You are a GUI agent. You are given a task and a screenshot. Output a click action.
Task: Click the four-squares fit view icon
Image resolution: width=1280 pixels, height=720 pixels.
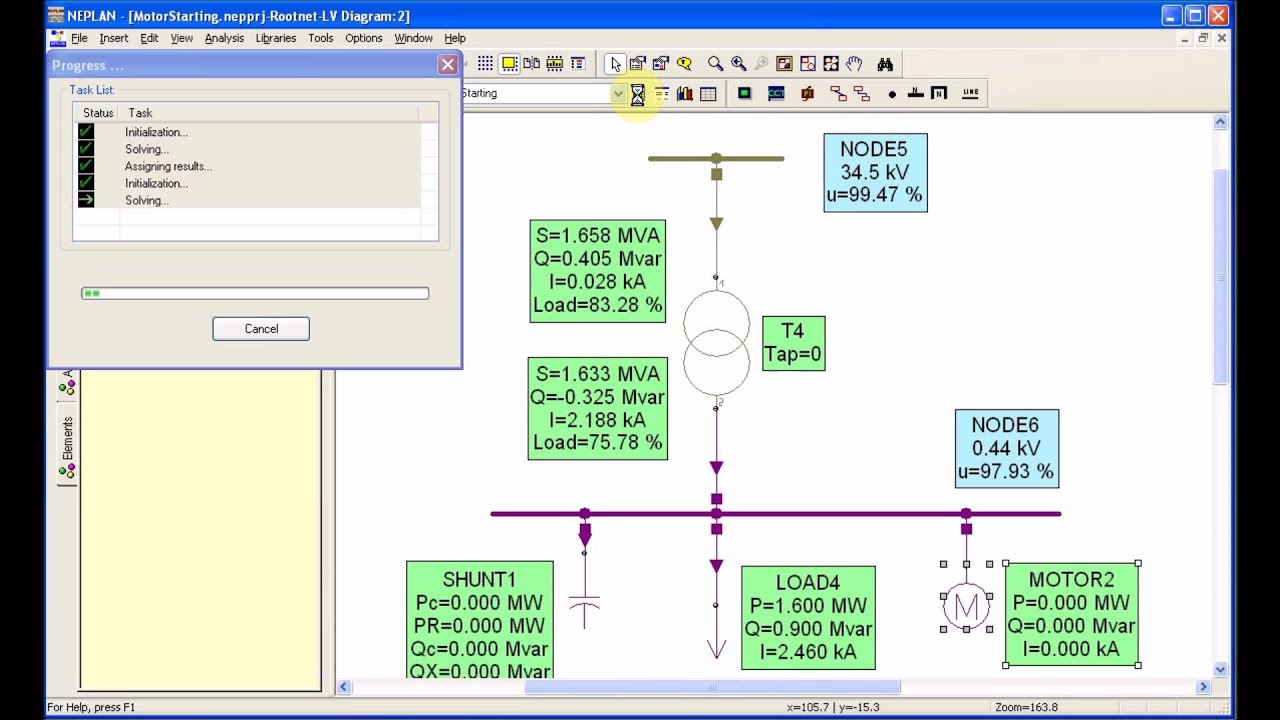coord(831,64)
